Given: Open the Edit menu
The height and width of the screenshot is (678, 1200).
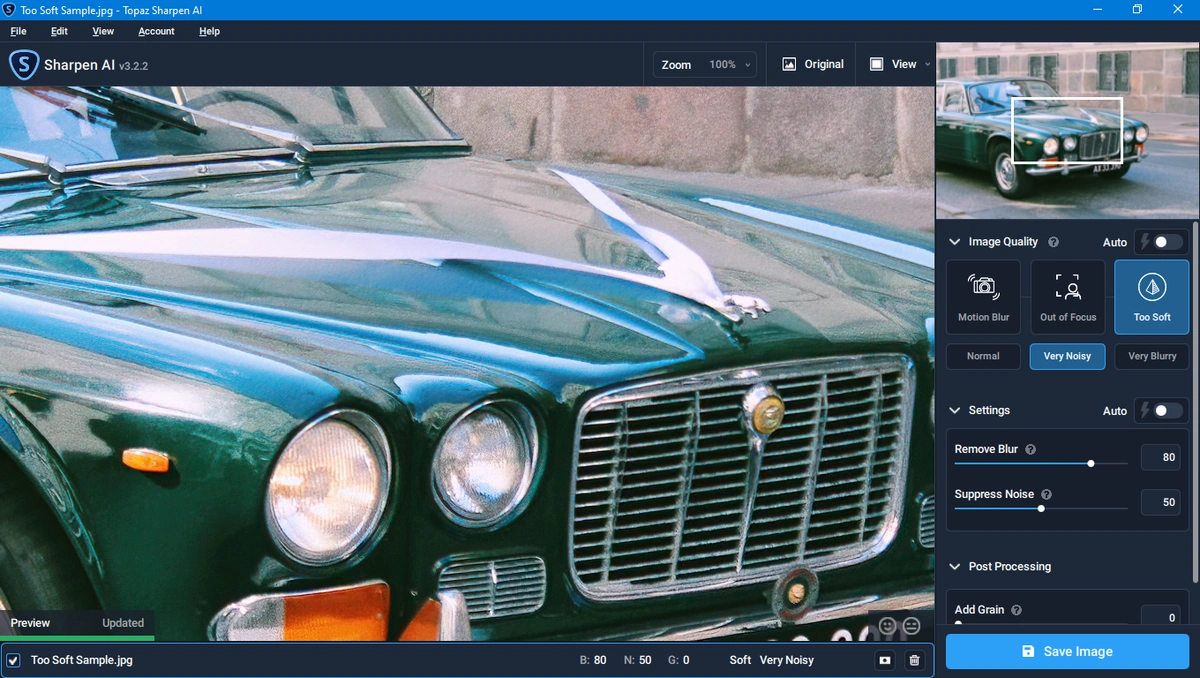Looking at the screenshot, I should pyautogui.click(x=59, y=31).
